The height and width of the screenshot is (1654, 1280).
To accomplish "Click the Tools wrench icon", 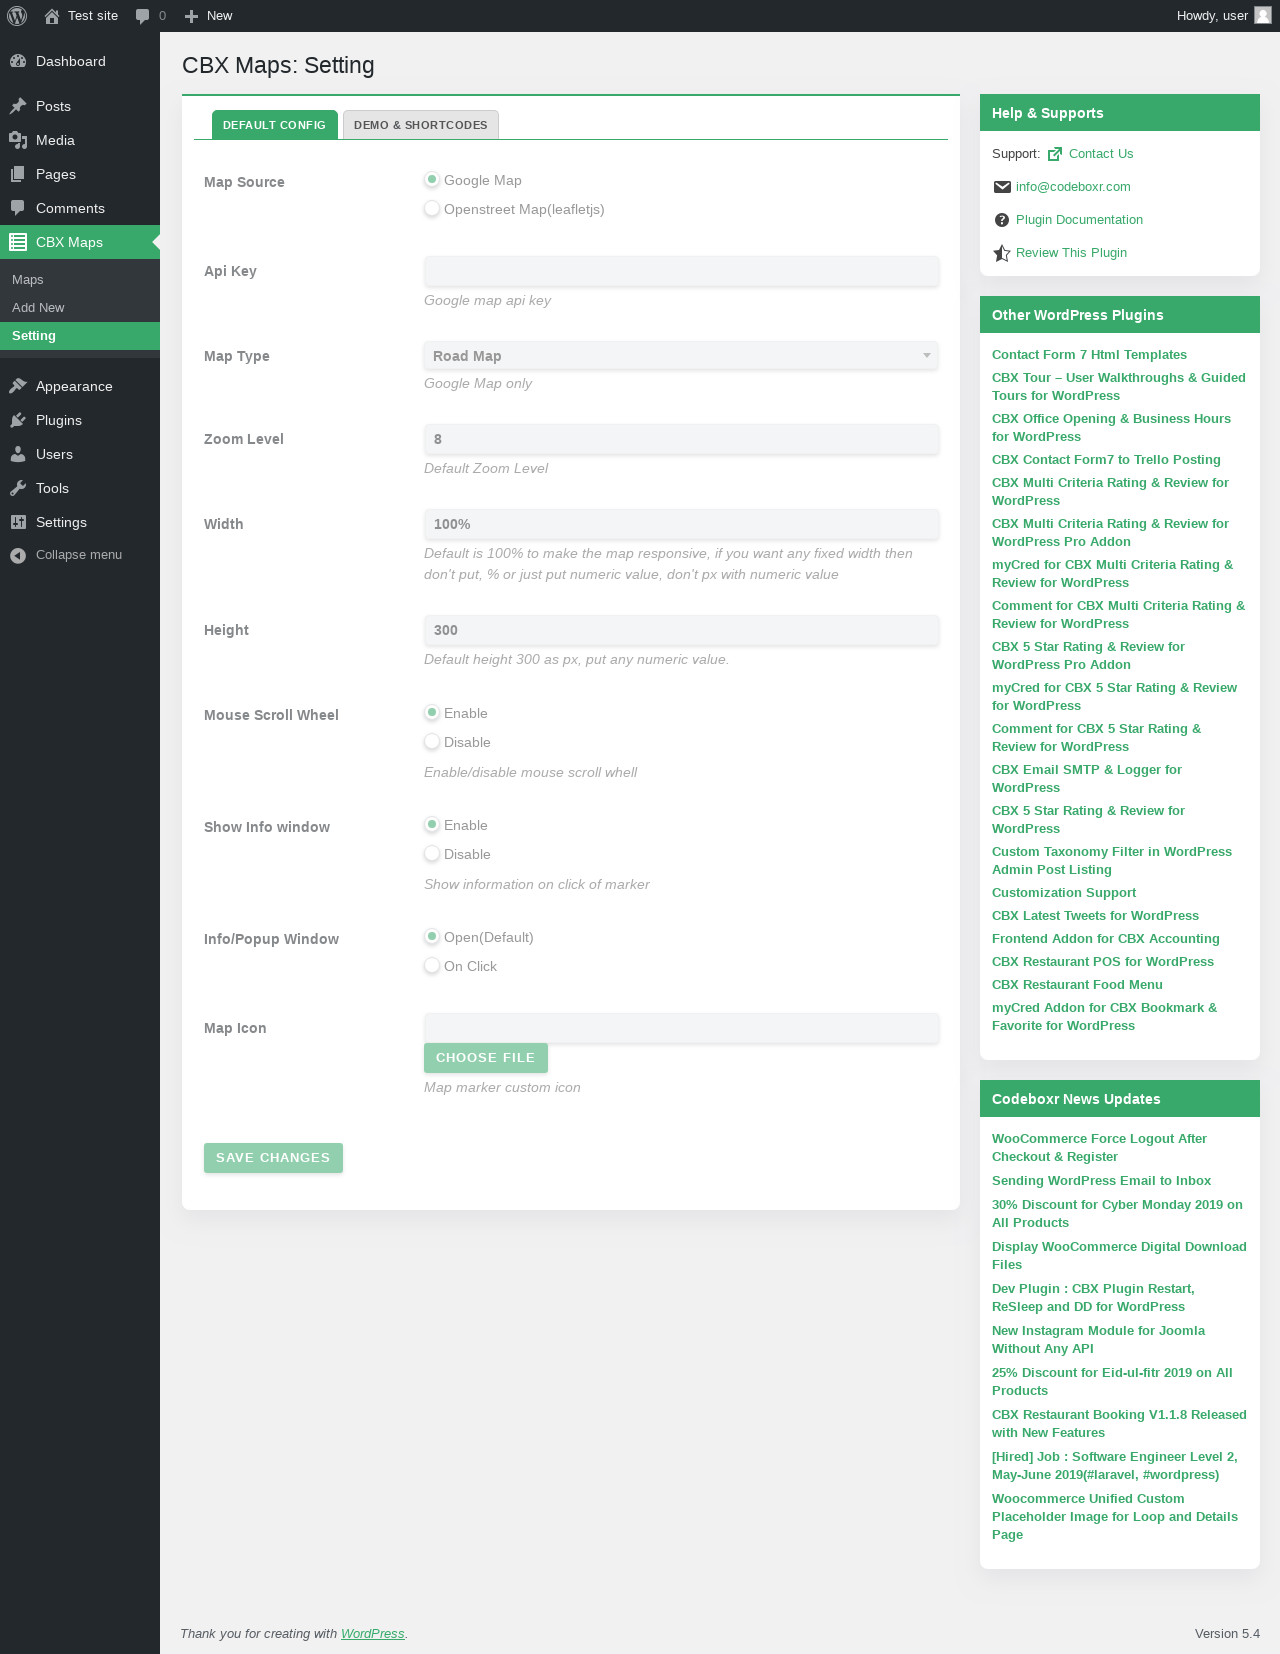I will 18,488.
